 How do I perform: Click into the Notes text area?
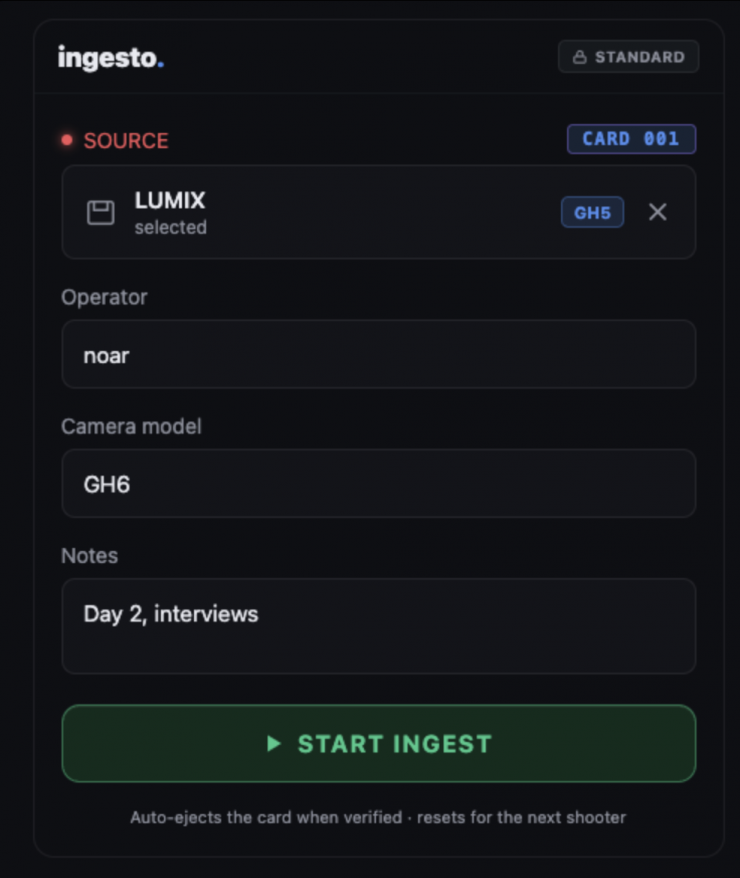379,626
